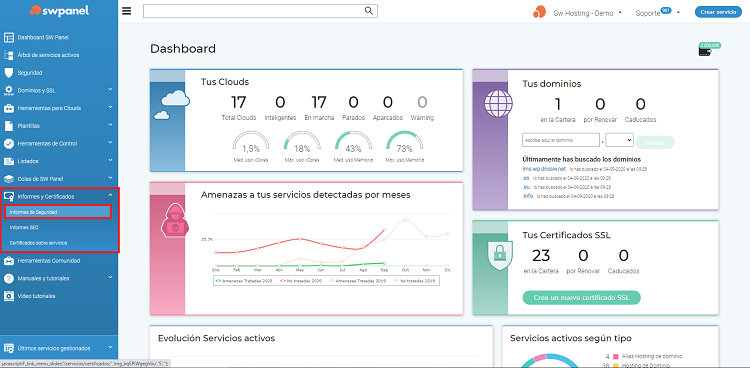This screenshot has height=368, width=750.
Task: Click the Informes y Certificados icon
Action: (x=8, y=196)
